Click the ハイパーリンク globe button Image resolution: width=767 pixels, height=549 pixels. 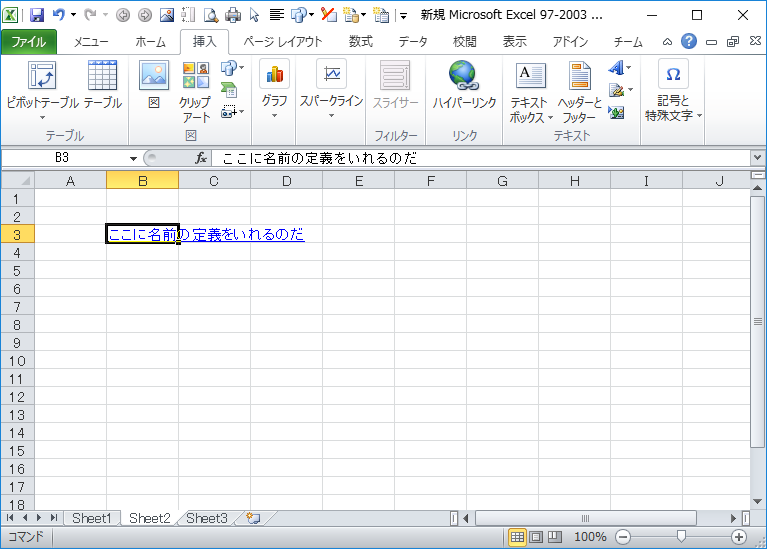pyautogui.click(x=464, y=85)
